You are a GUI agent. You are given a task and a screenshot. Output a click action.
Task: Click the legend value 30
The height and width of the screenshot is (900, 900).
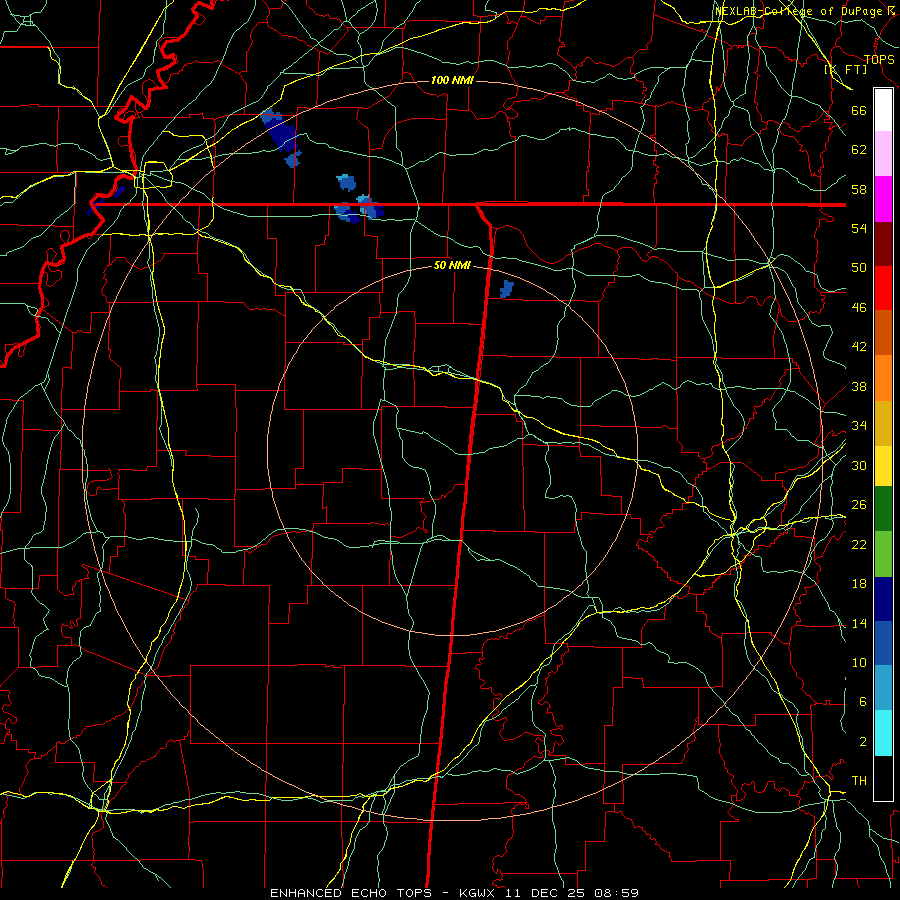tap(859, 465)
